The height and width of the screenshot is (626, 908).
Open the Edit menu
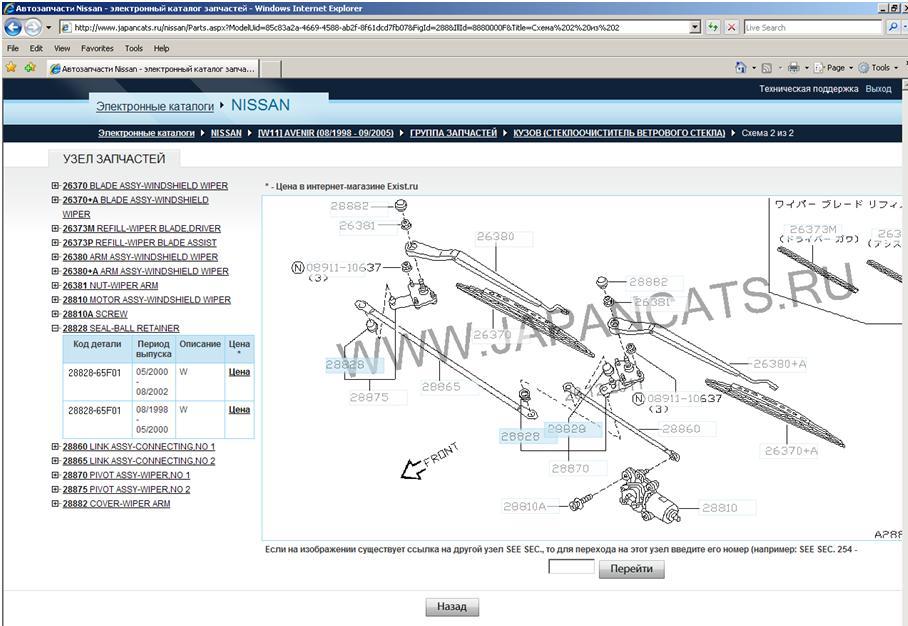(x=36, y=49)
